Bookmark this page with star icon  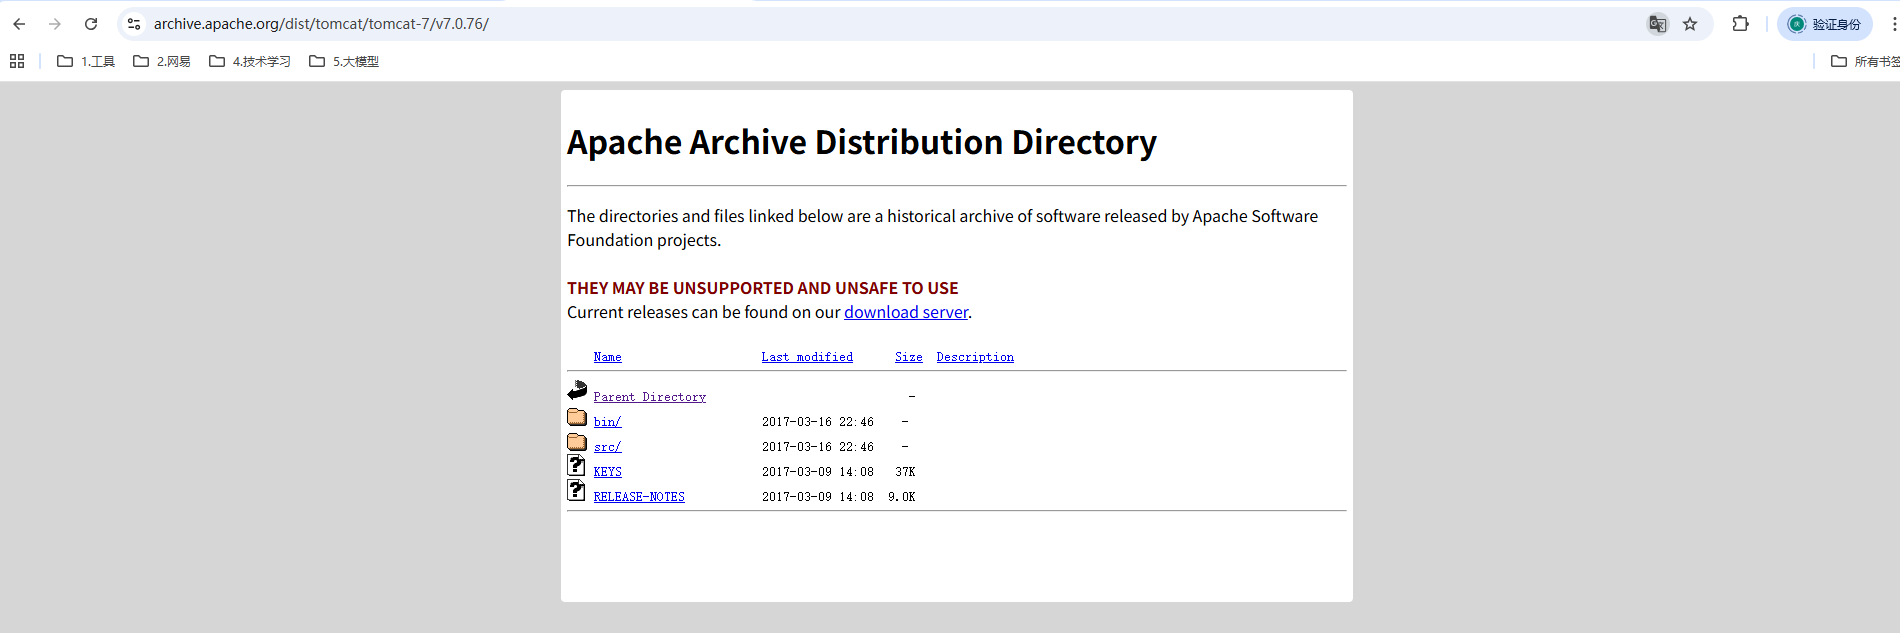1690,24
